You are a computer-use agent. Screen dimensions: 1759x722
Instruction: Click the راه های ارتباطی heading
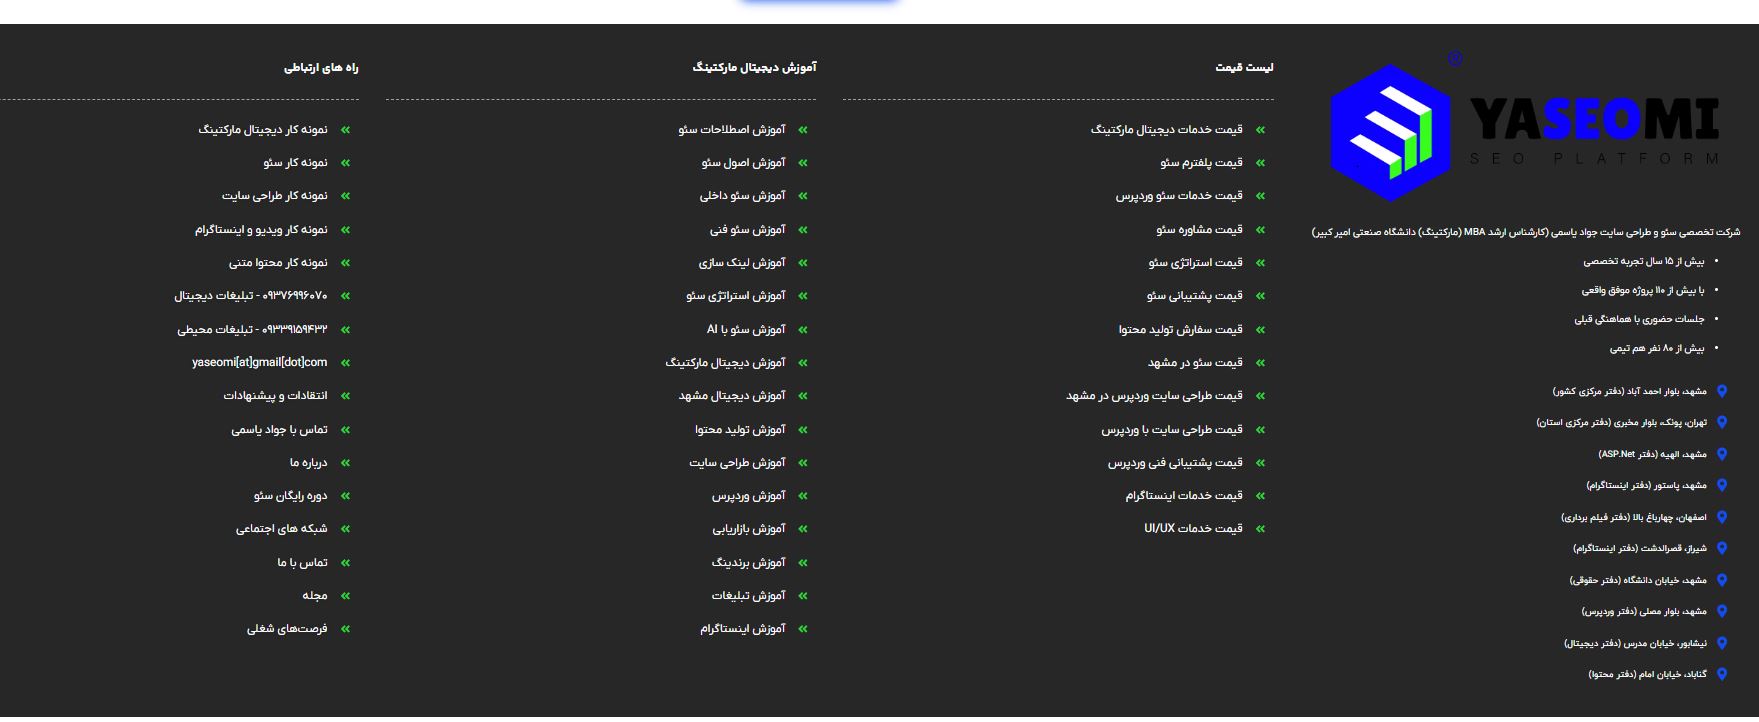(x=321, y=68)
